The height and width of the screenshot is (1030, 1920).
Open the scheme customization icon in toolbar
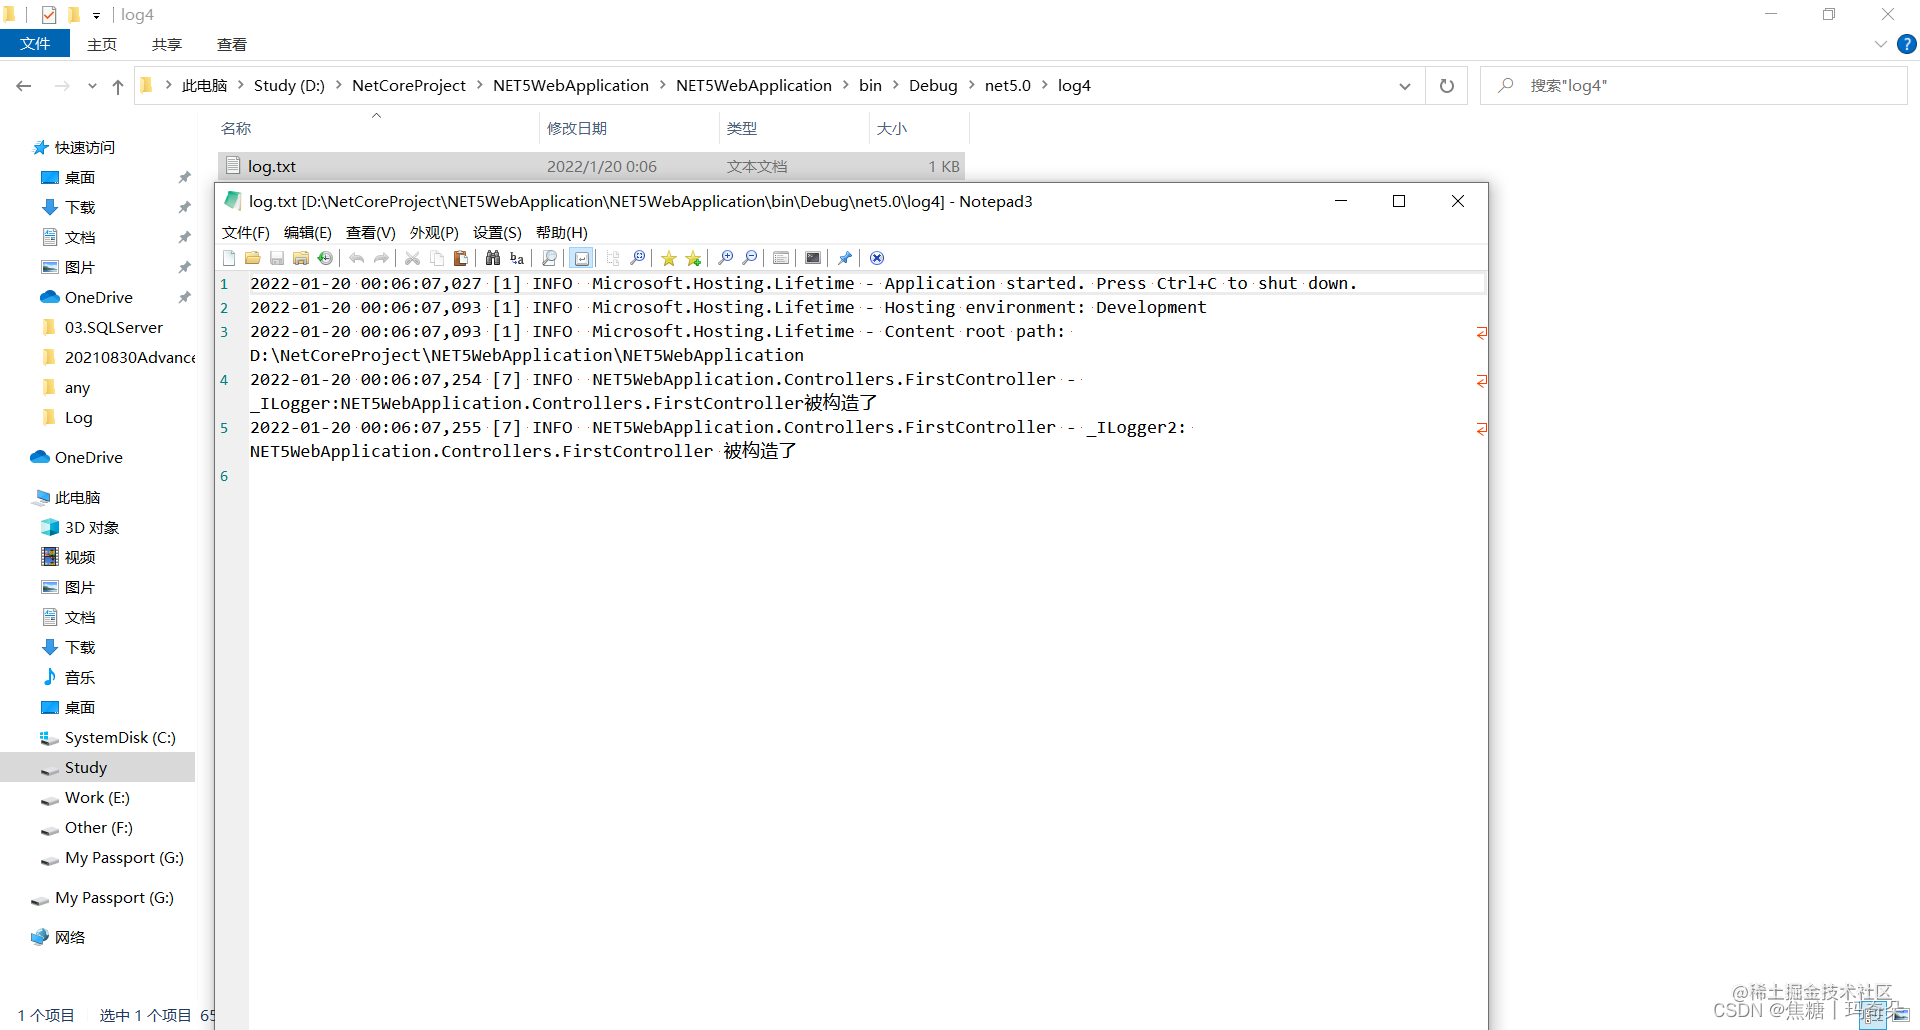coord(781,258)
